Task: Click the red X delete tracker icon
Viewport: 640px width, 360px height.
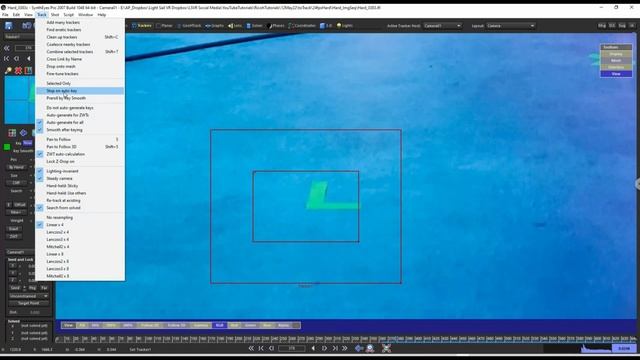Action: click(18, 70)
